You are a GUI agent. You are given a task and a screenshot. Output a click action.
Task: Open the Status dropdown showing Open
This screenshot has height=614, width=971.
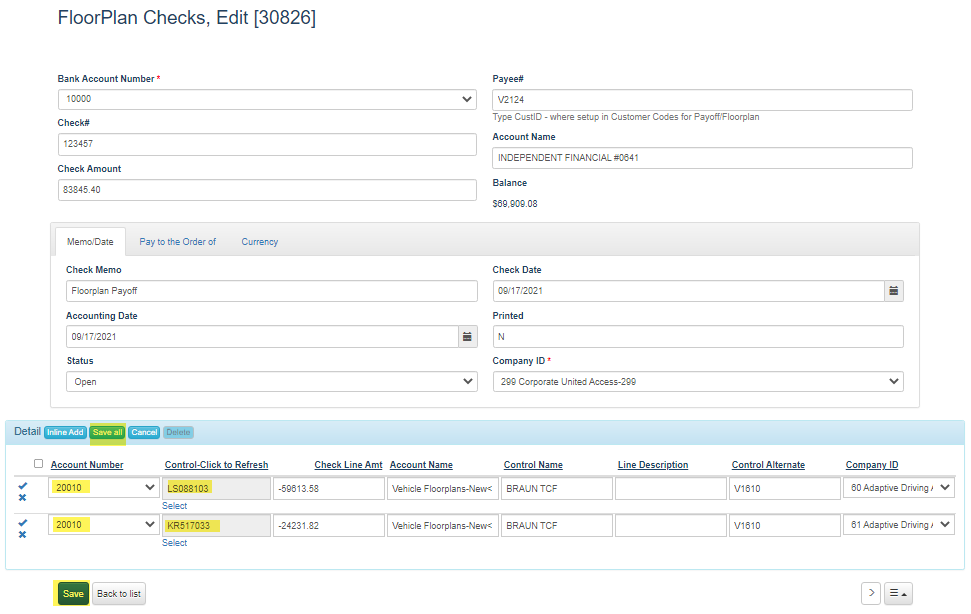tap(272, 382)
